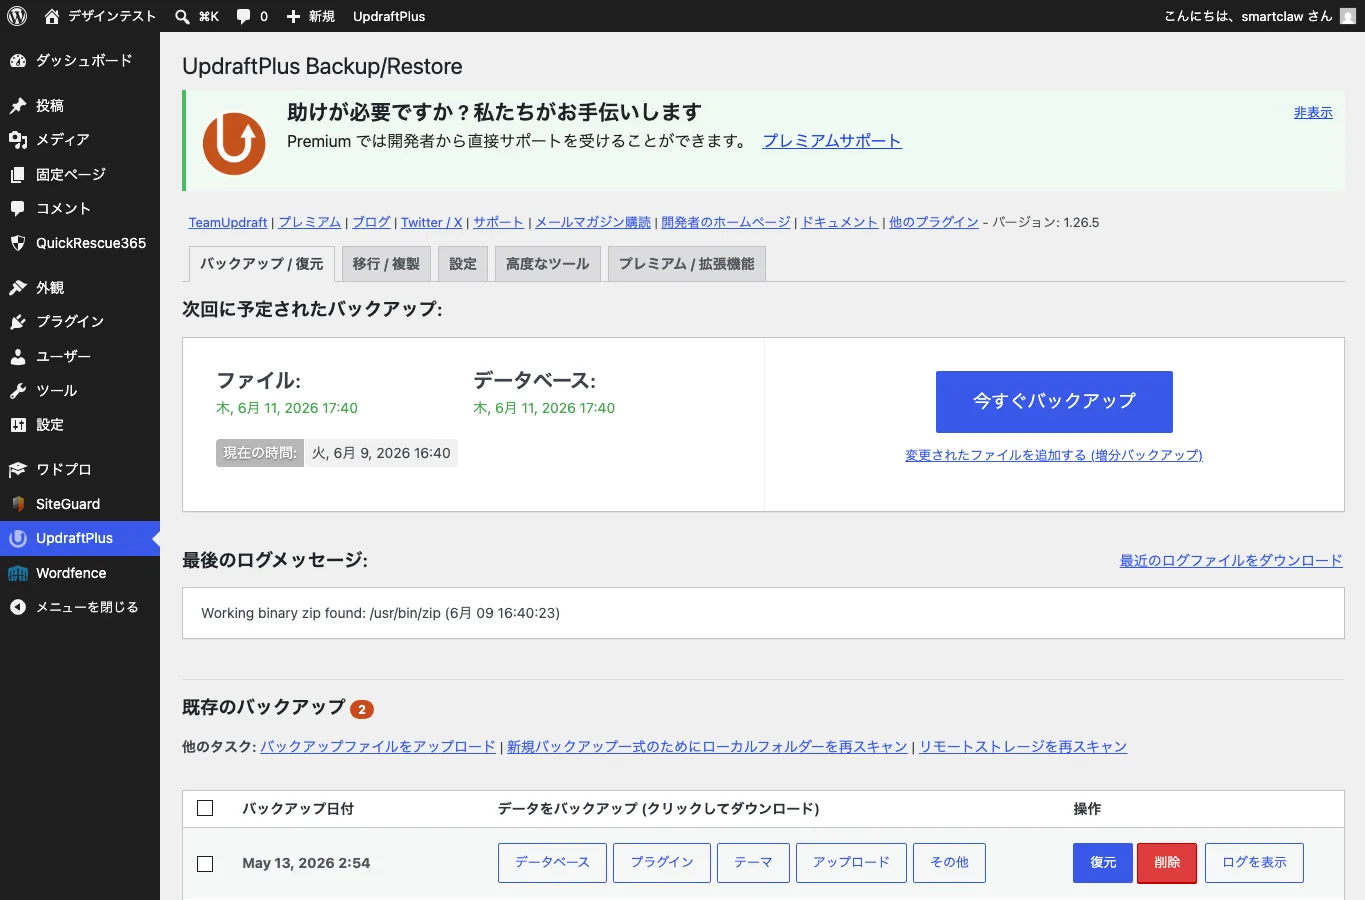
Task: Open the TeamUpdraft link
Action: (228, 222)
